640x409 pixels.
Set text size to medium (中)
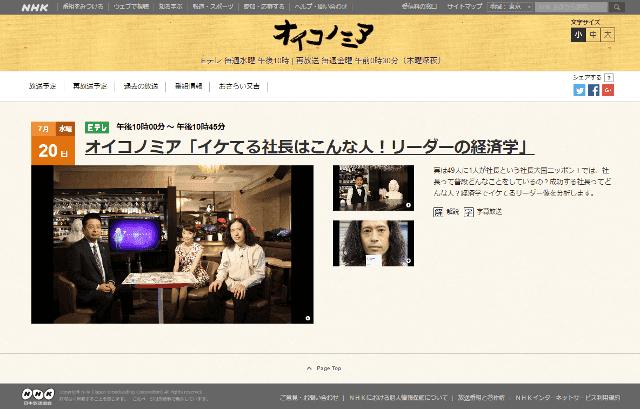(593, 35)
